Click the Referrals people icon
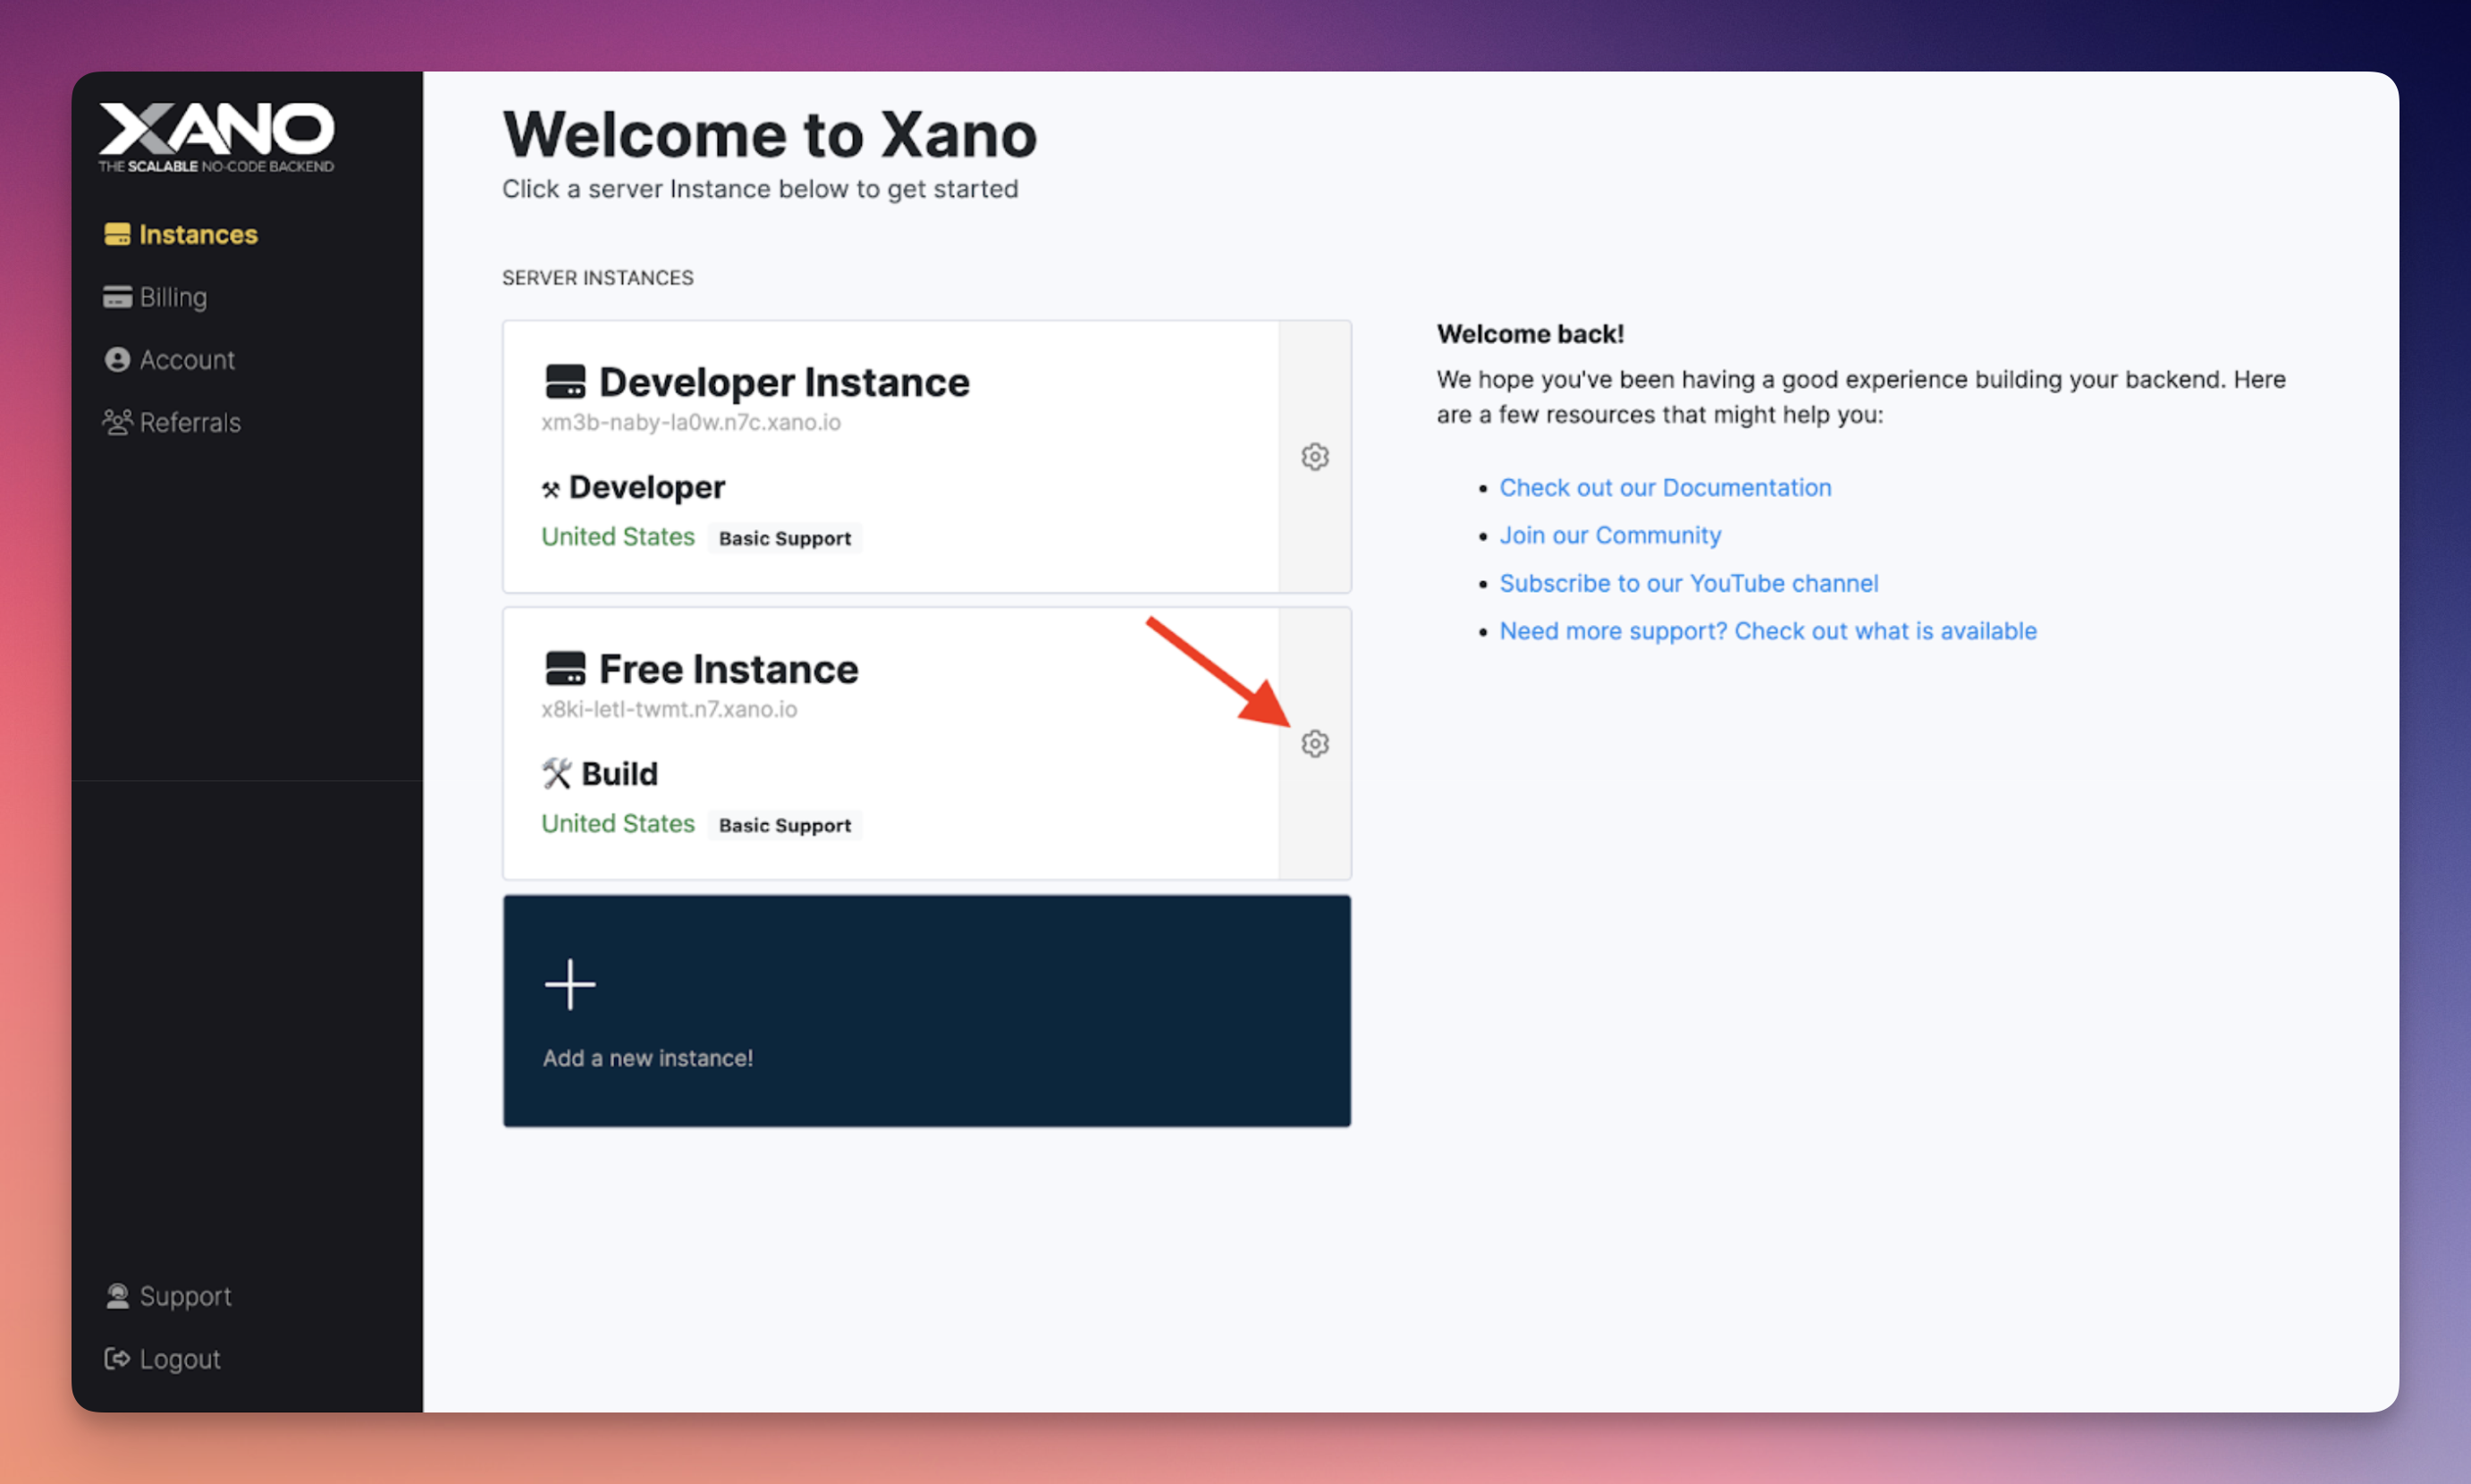This screenshot has height=1484, width=2471. point(117,422)
